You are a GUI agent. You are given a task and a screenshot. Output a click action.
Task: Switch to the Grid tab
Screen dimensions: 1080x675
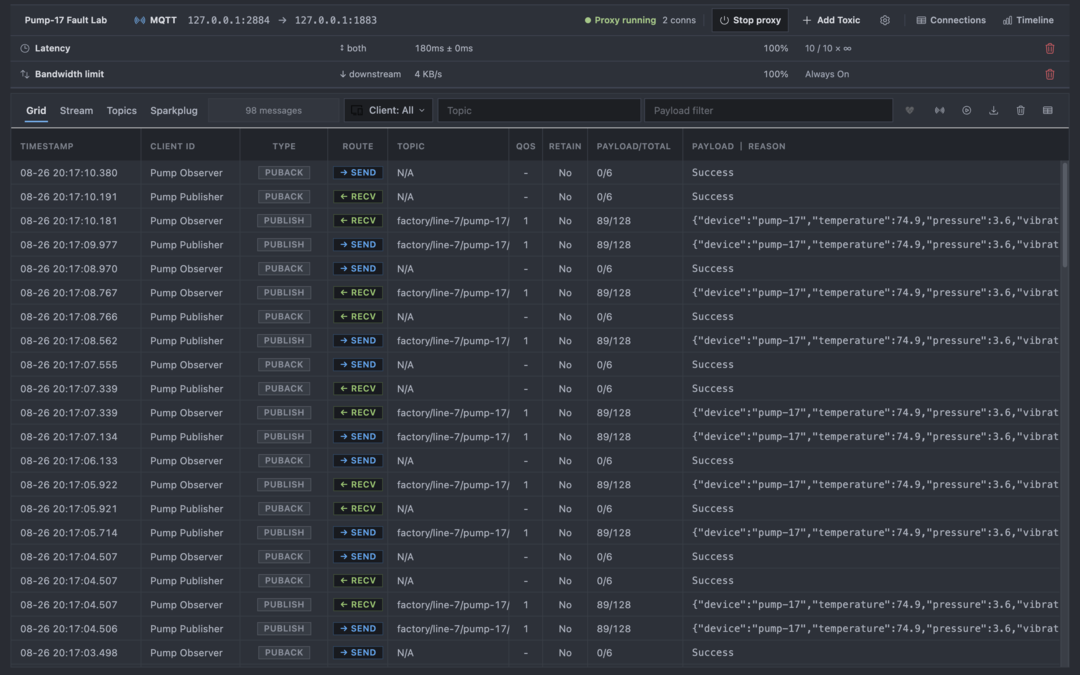pos(36,110)
